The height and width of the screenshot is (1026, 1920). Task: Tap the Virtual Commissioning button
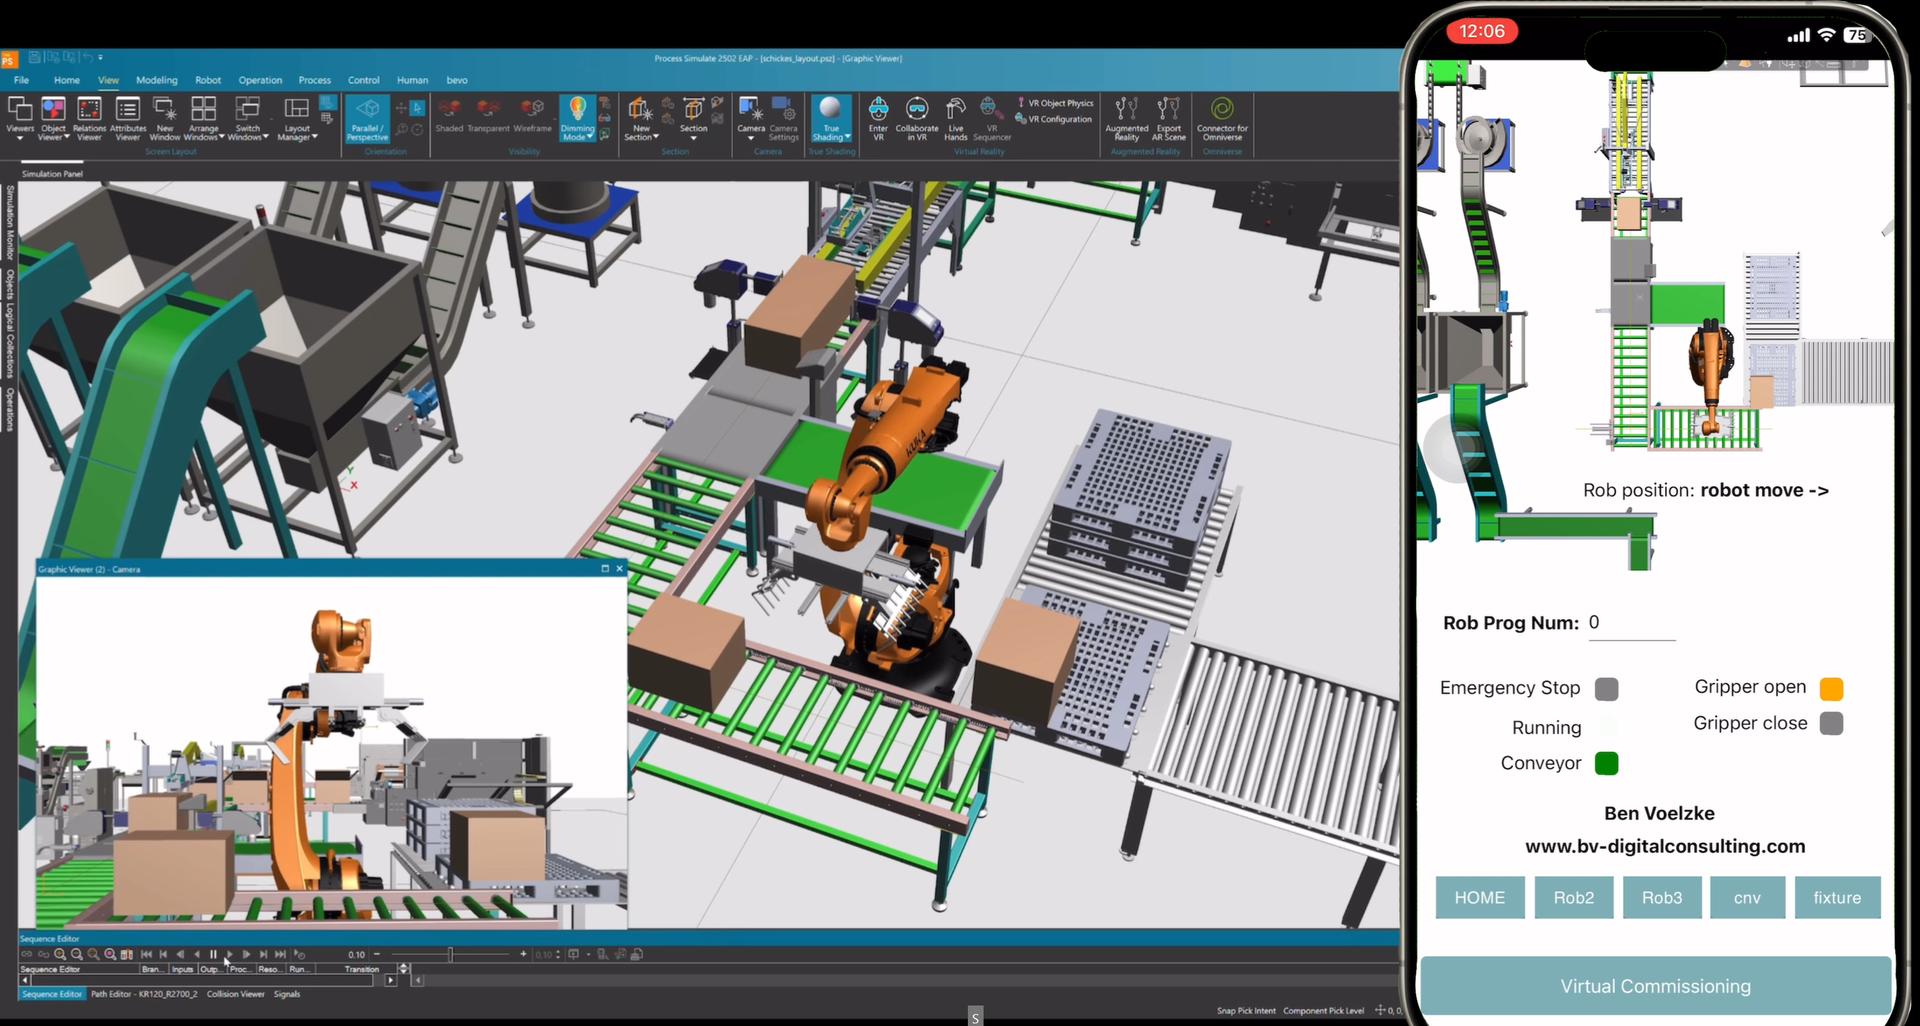click(1655, 986)
